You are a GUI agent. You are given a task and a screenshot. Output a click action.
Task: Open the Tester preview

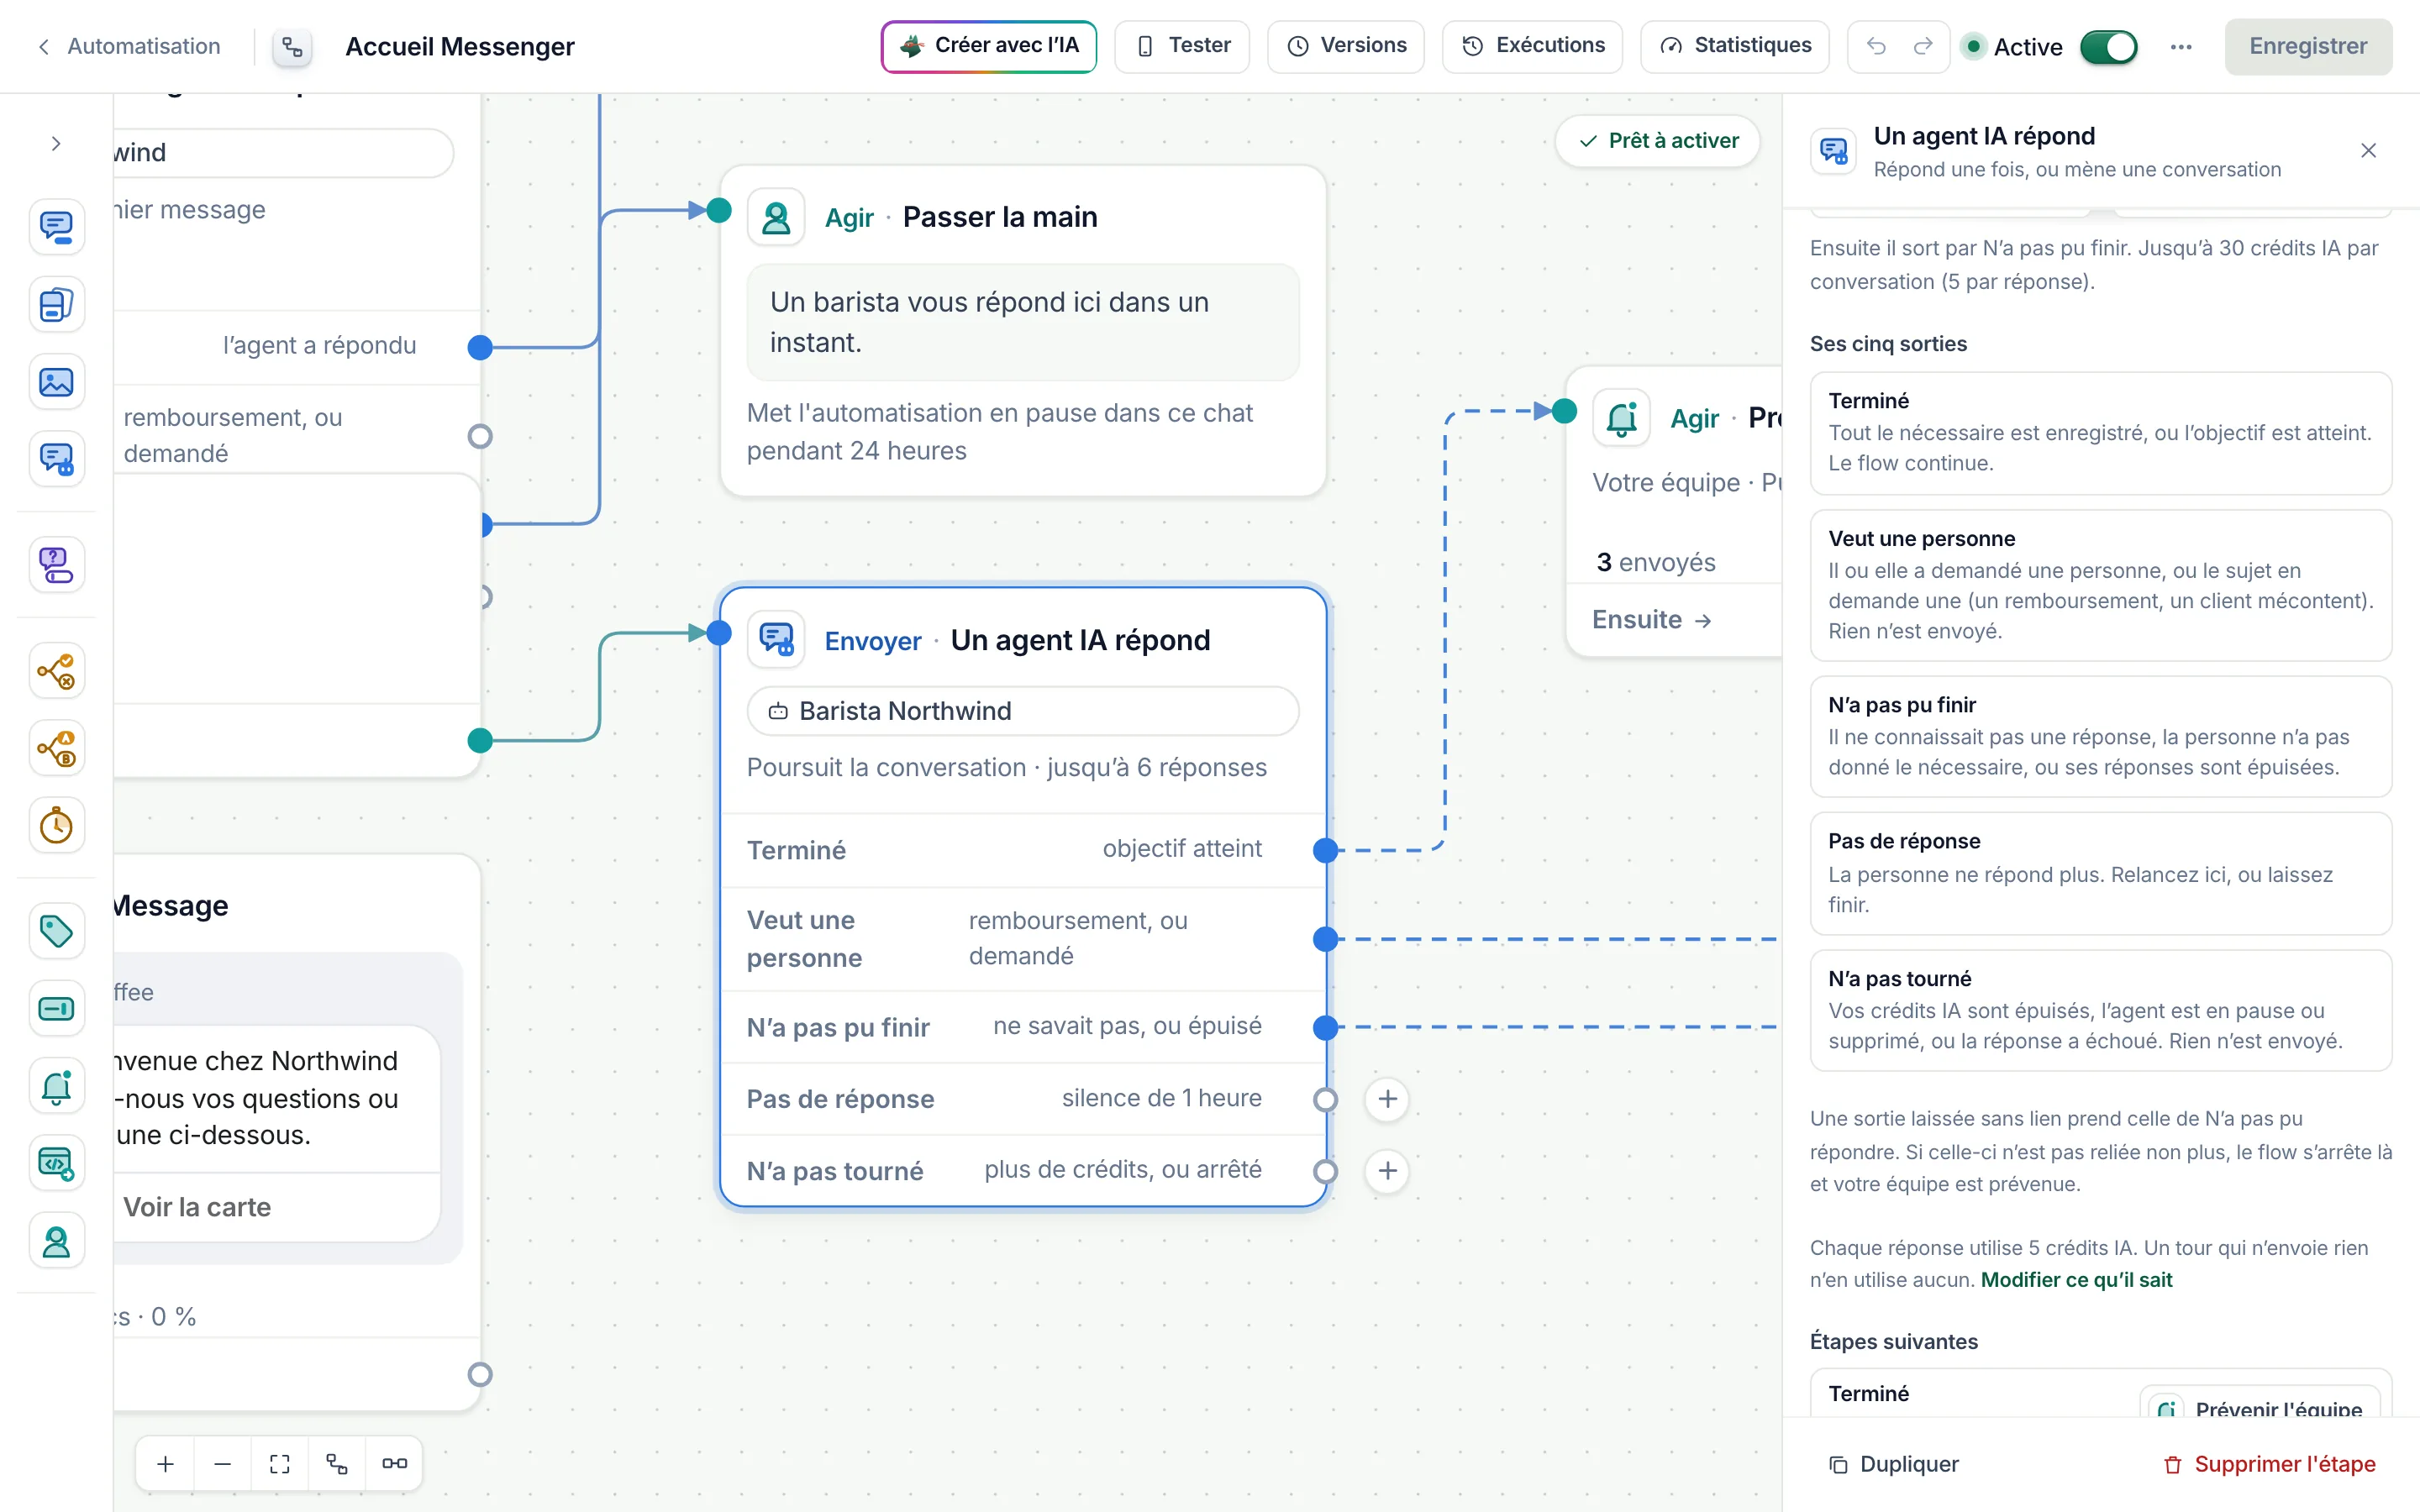click(1182, 46)
